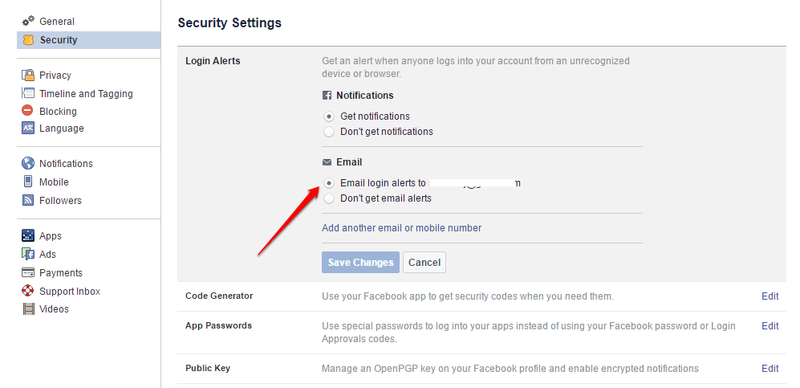Open Followers settings
The height and width of the screenshot is (388, 800).
point(60,200)
